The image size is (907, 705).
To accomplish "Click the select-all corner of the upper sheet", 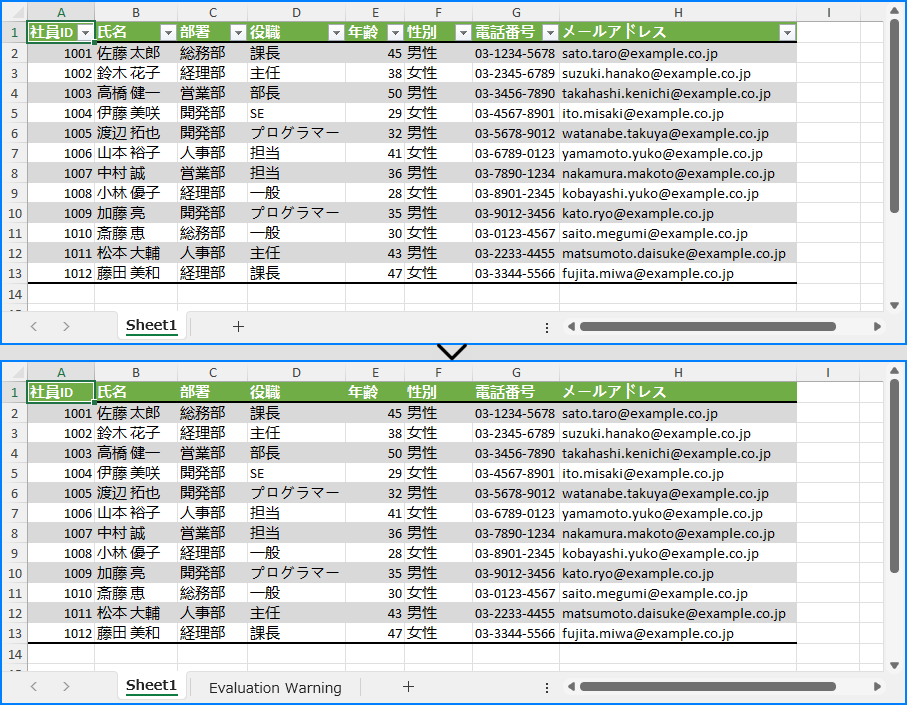I will [x=13, y=12].
